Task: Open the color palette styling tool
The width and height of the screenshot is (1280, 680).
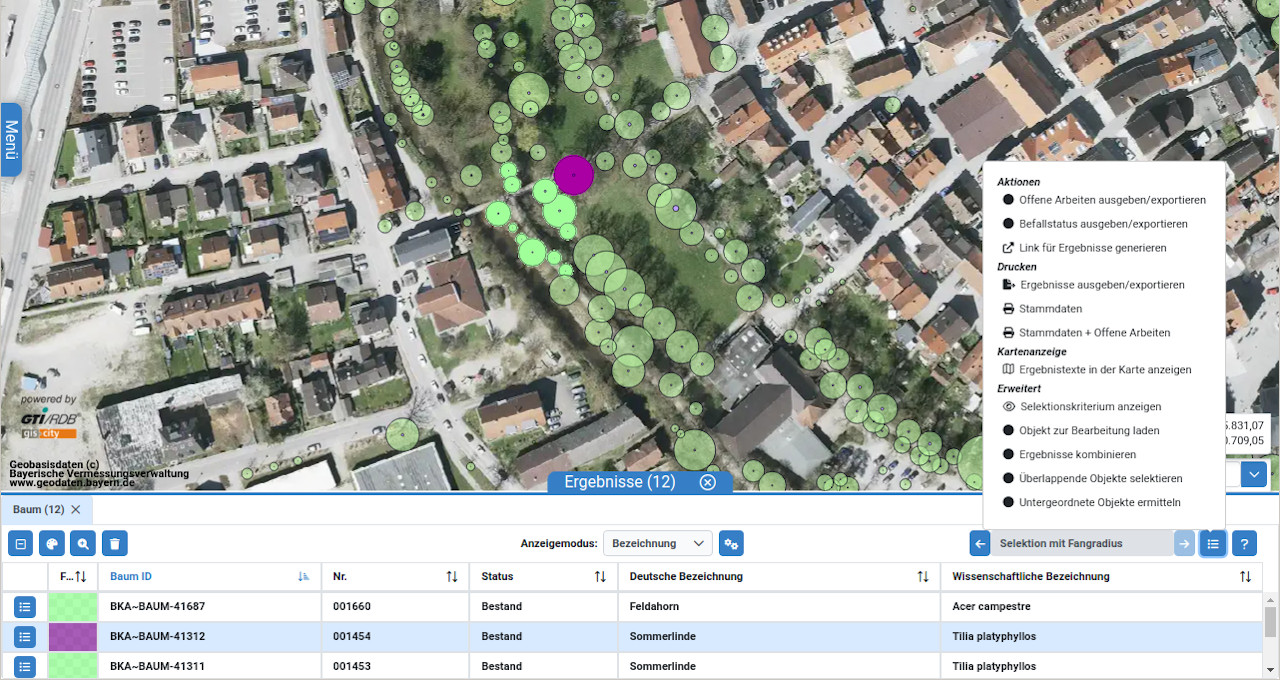Action: point(52,544)
